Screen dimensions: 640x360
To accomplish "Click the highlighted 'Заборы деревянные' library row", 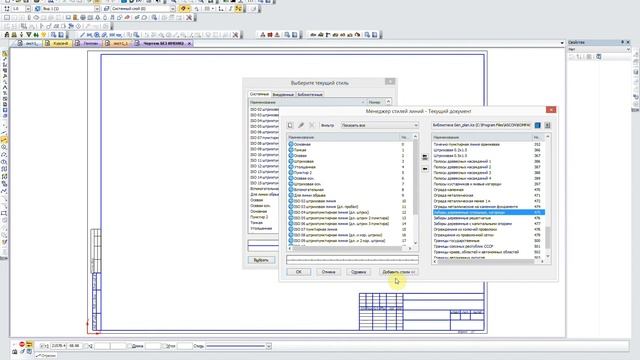I will pyautogui.click(x=489, y=212).
